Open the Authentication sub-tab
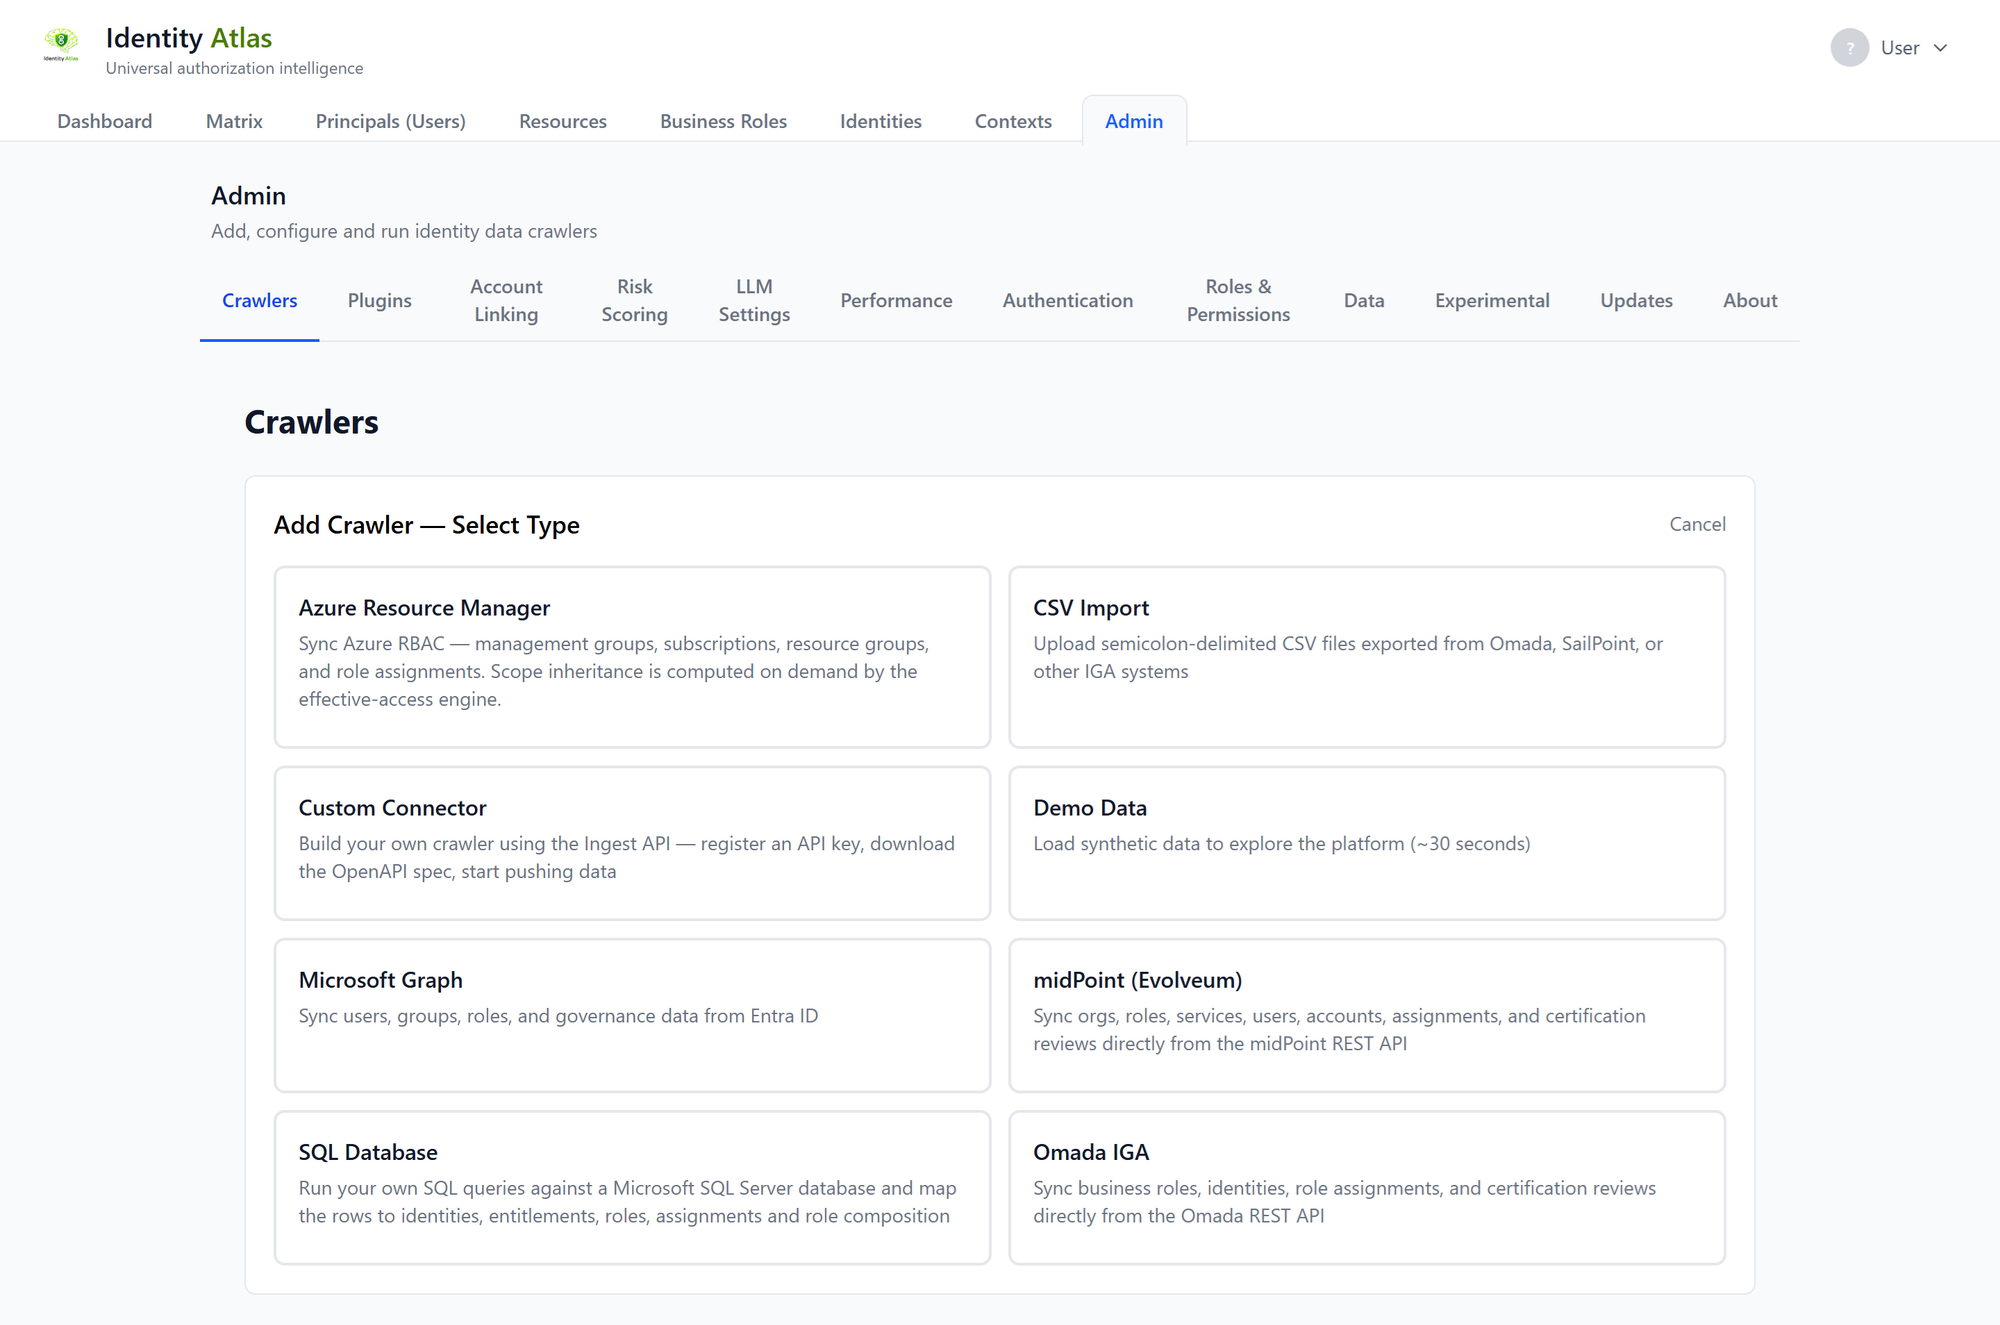Screen dimensions: 2000x1325 pyautogui.click(x=1068, y=300)
